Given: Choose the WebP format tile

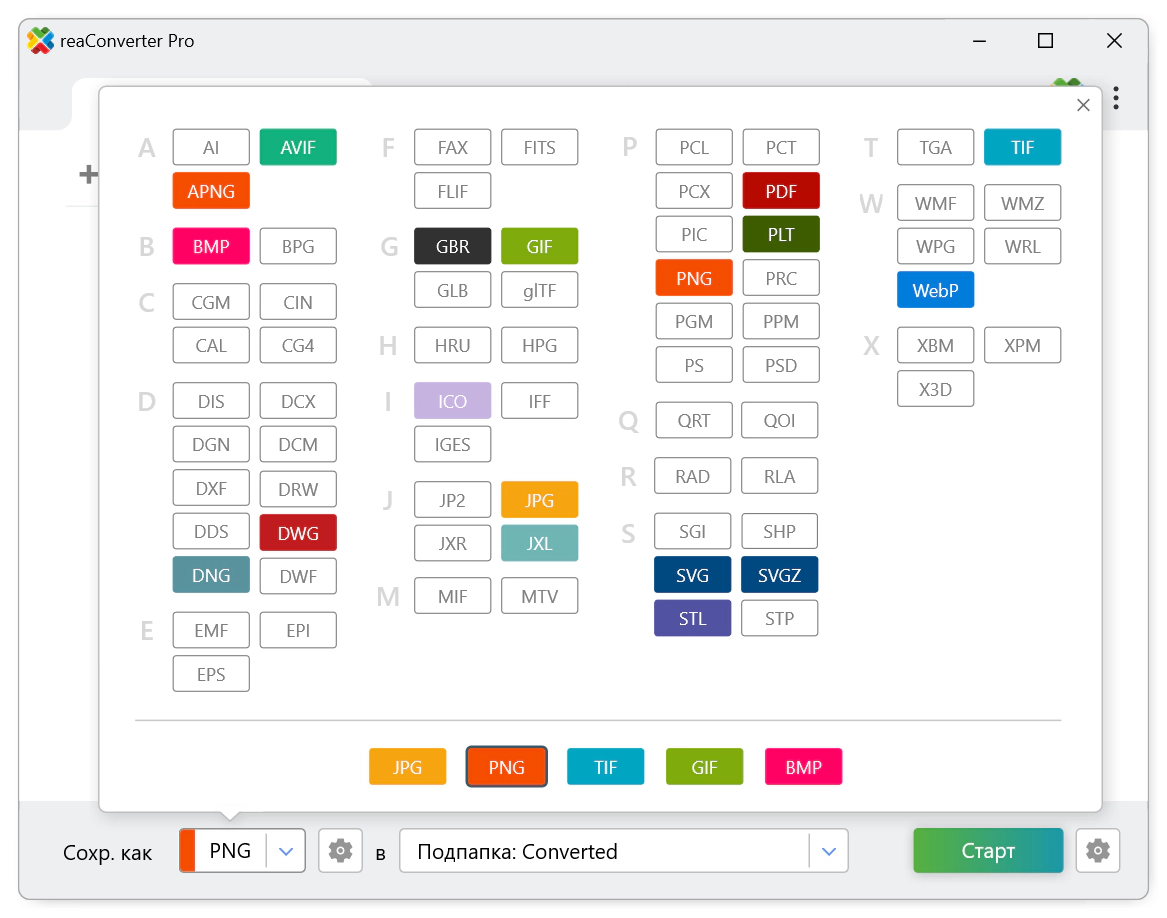Looking at the screenshot, I should coord(935,290).
